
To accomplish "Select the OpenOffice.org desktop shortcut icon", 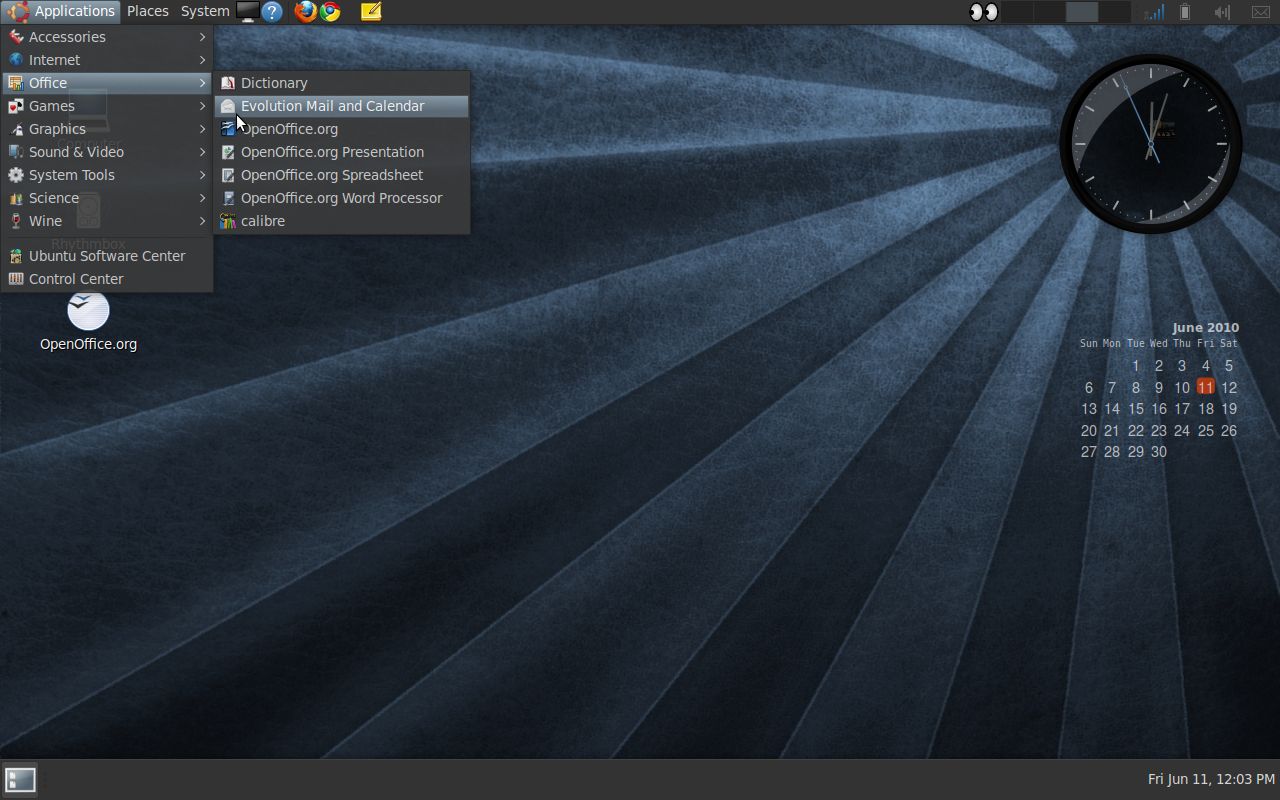I will pyautogui.click(x=88, y=322).
